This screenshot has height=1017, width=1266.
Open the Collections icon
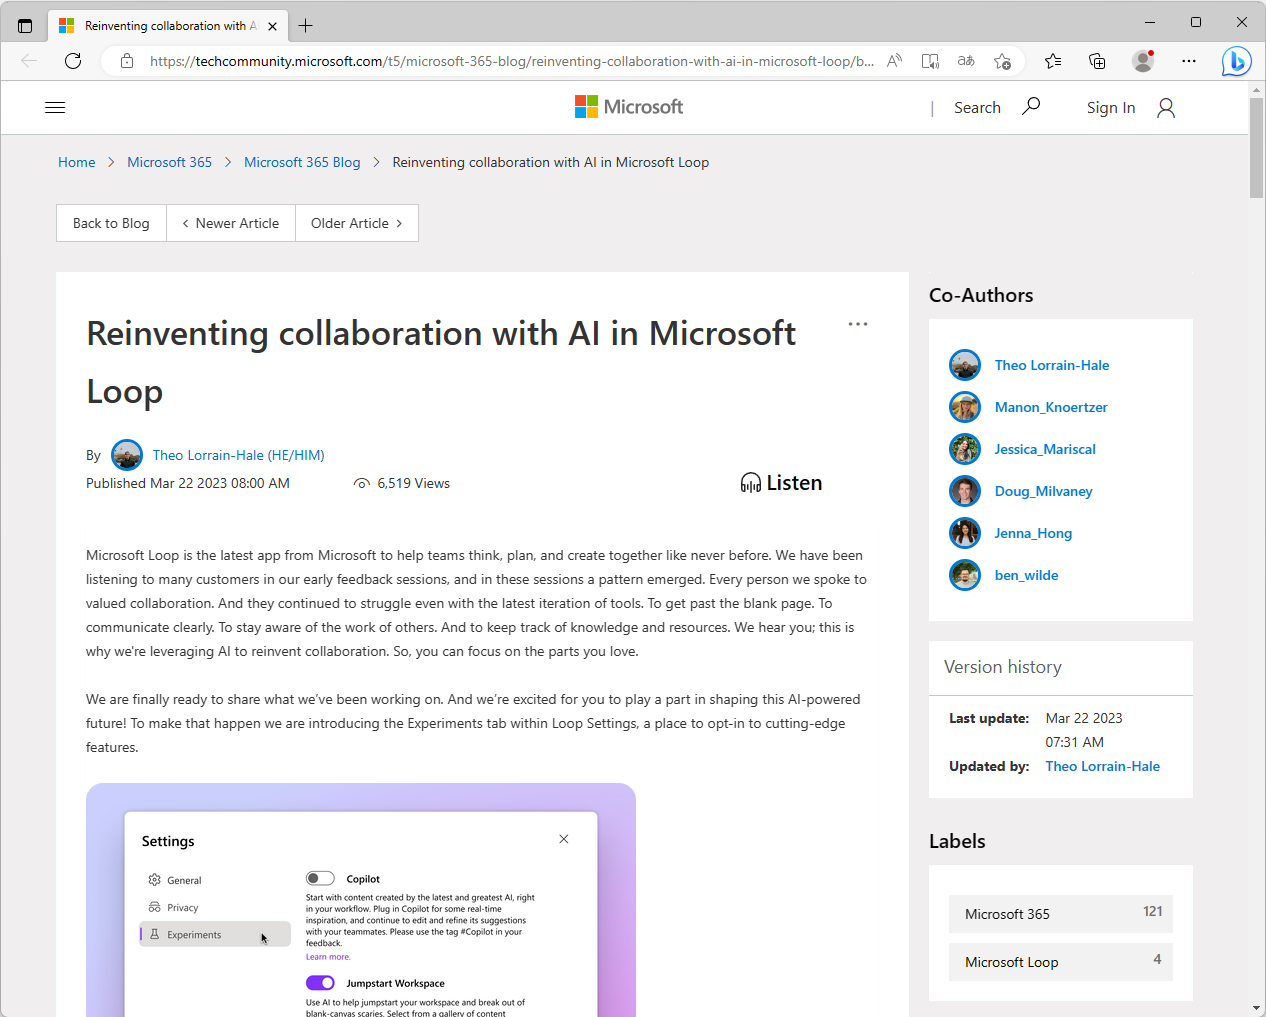pyautogui.click(x=1097, y=61)
